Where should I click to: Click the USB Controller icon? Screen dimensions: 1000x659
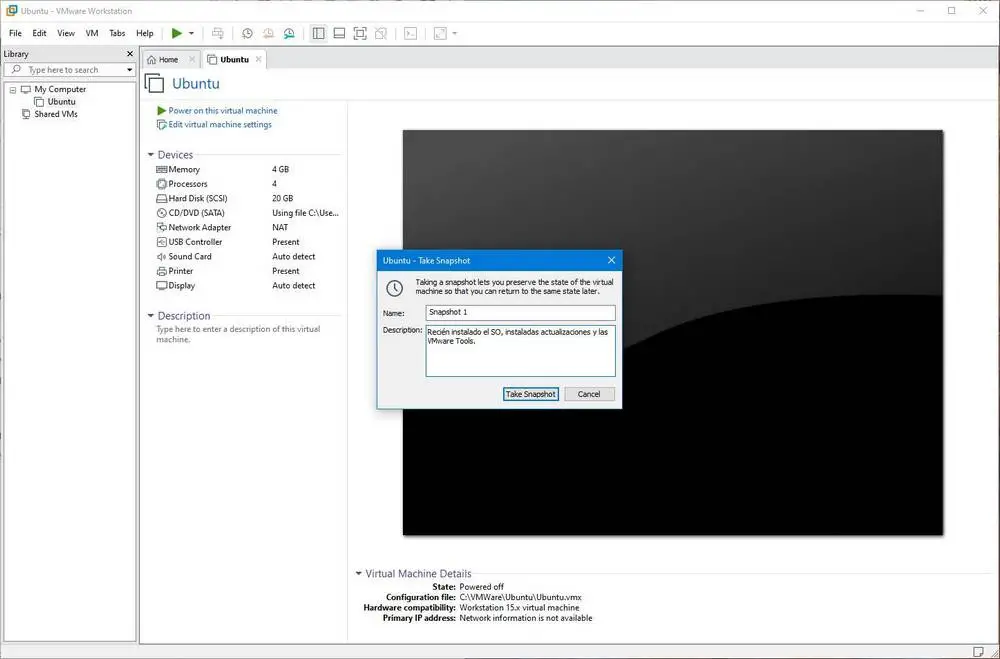point(162,242)
